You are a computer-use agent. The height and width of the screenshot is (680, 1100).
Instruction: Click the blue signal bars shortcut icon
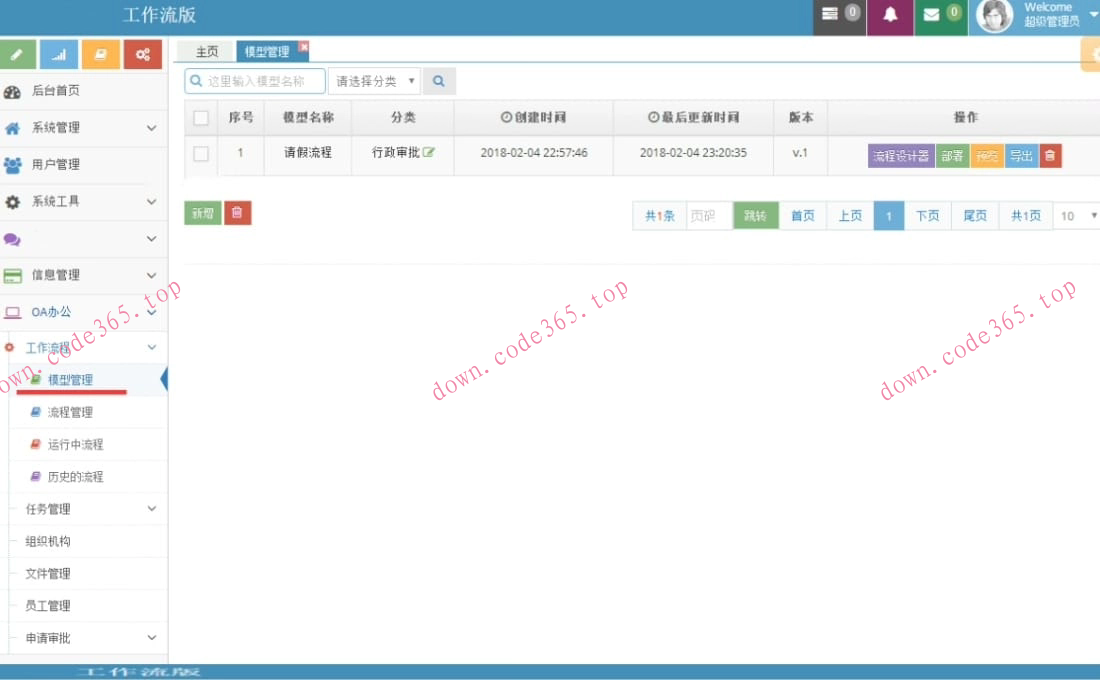point(59,54)
